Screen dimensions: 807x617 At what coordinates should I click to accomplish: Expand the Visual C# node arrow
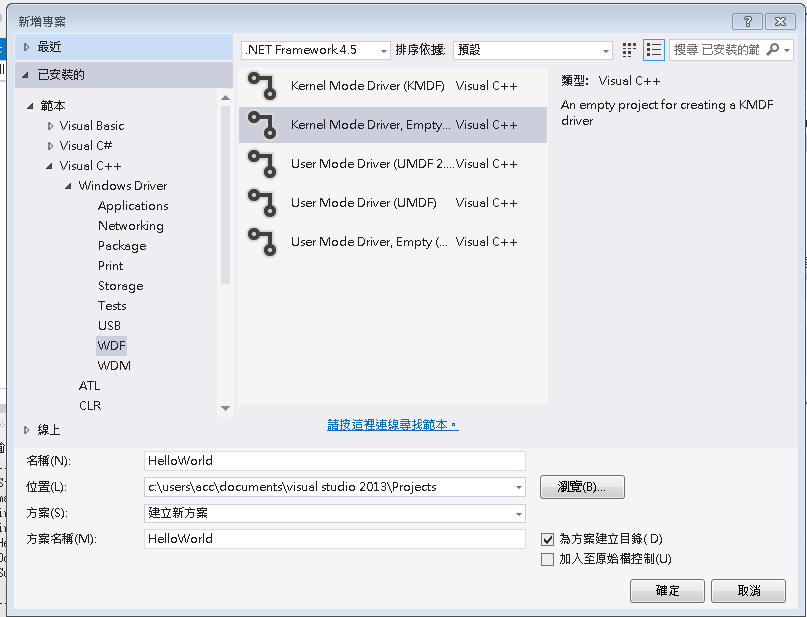point(50,146)
